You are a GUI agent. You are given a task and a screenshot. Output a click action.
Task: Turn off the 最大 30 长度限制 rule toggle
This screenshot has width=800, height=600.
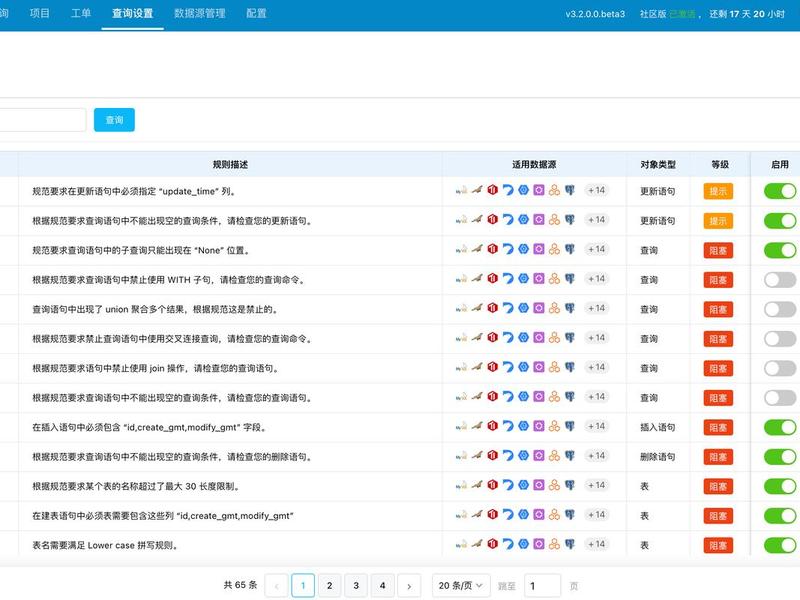pos(780,486)
